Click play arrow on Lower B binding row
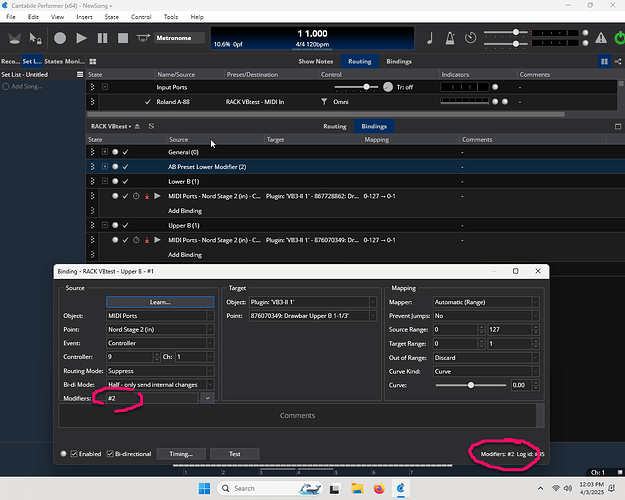Image resolution: width=625 pixels, height=500 pixels. (x=157, y=196)
